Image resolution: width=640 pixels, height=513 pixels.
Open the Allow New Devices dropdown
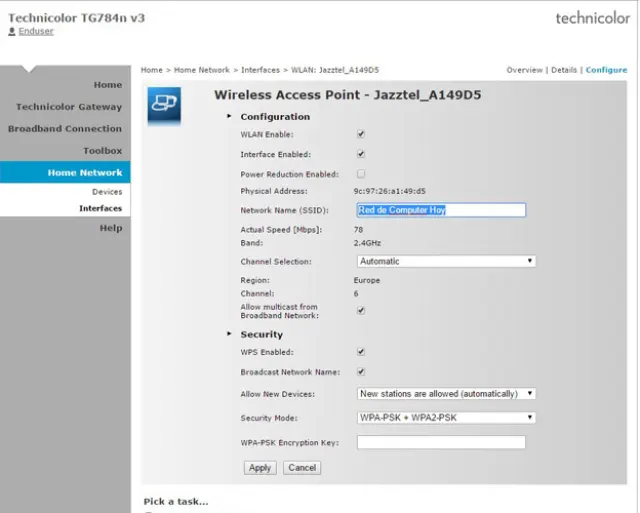click(446, 394)
